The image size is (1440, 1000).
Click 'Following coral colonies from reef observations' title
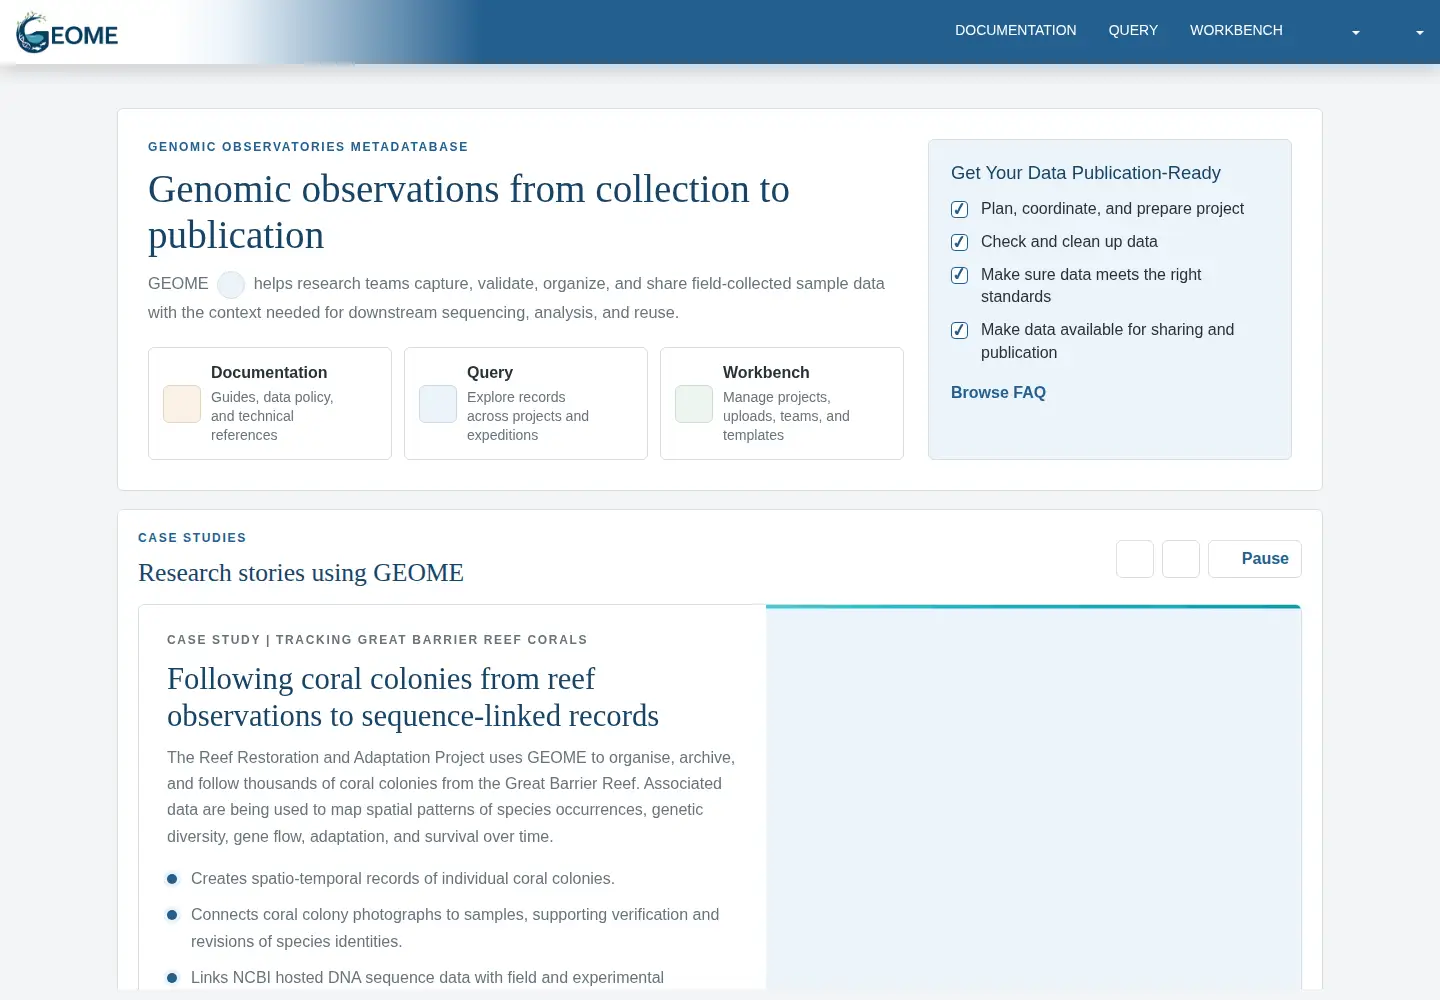click(x=413, y=697)
